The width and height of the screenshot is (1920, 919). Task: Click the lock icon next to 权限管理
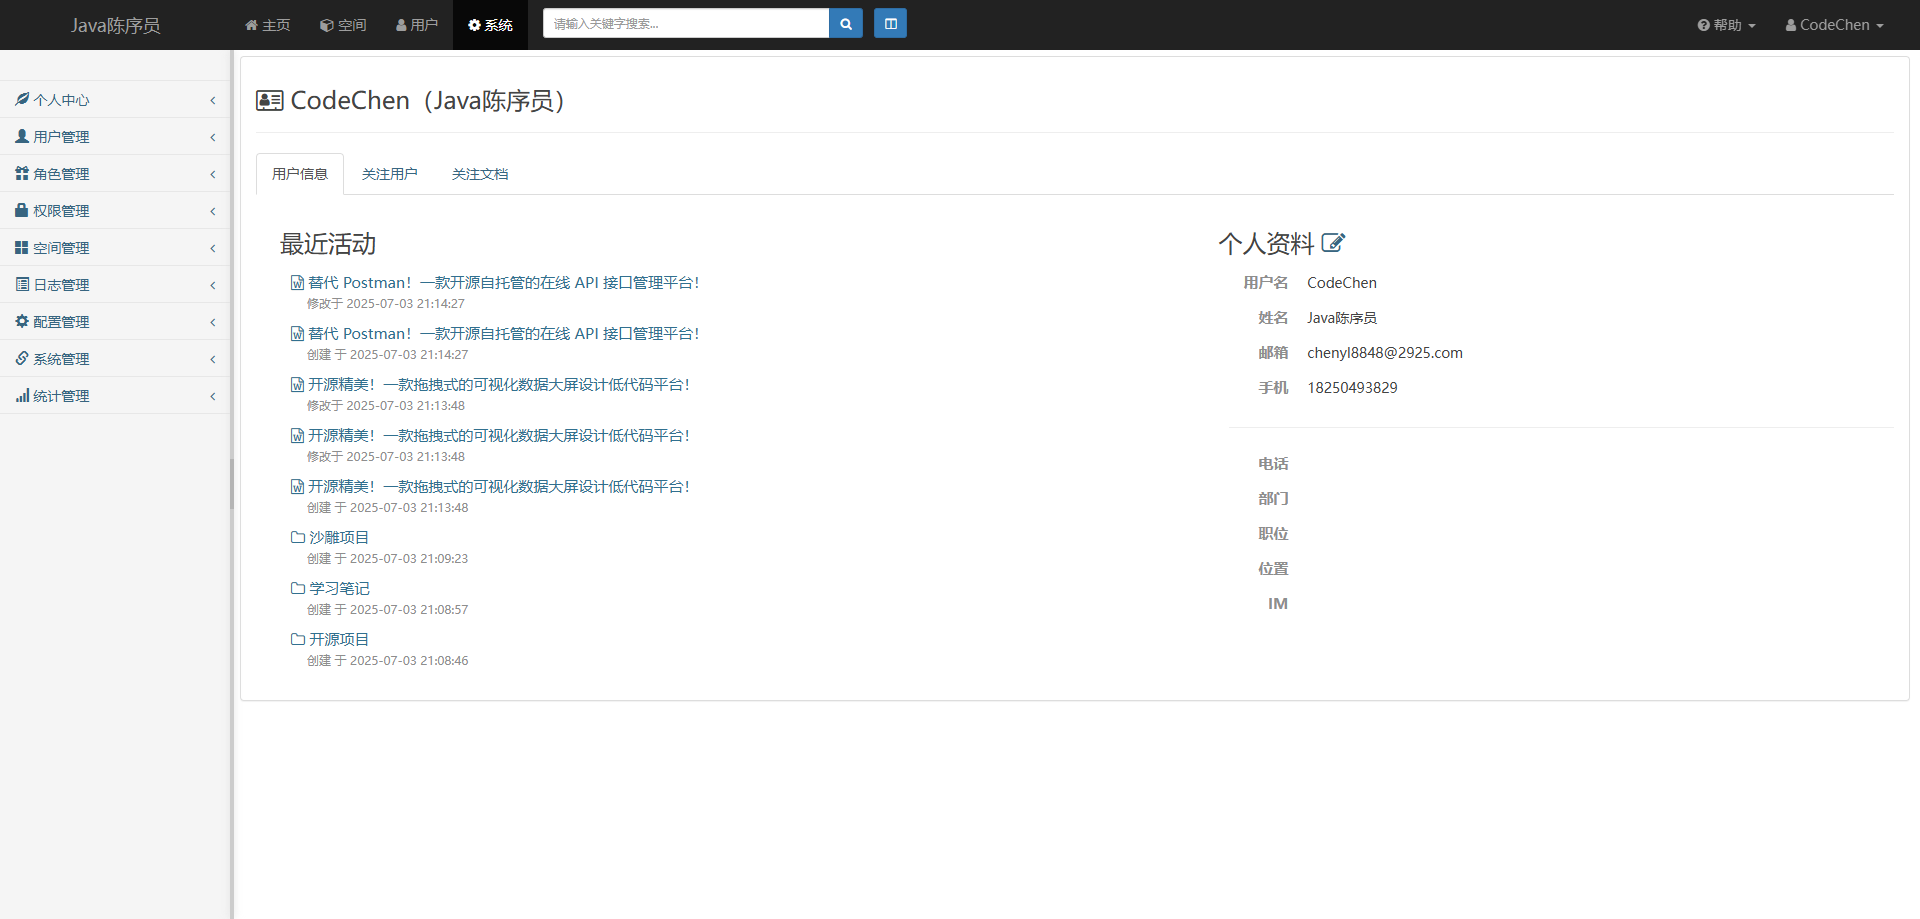(22, 210)
